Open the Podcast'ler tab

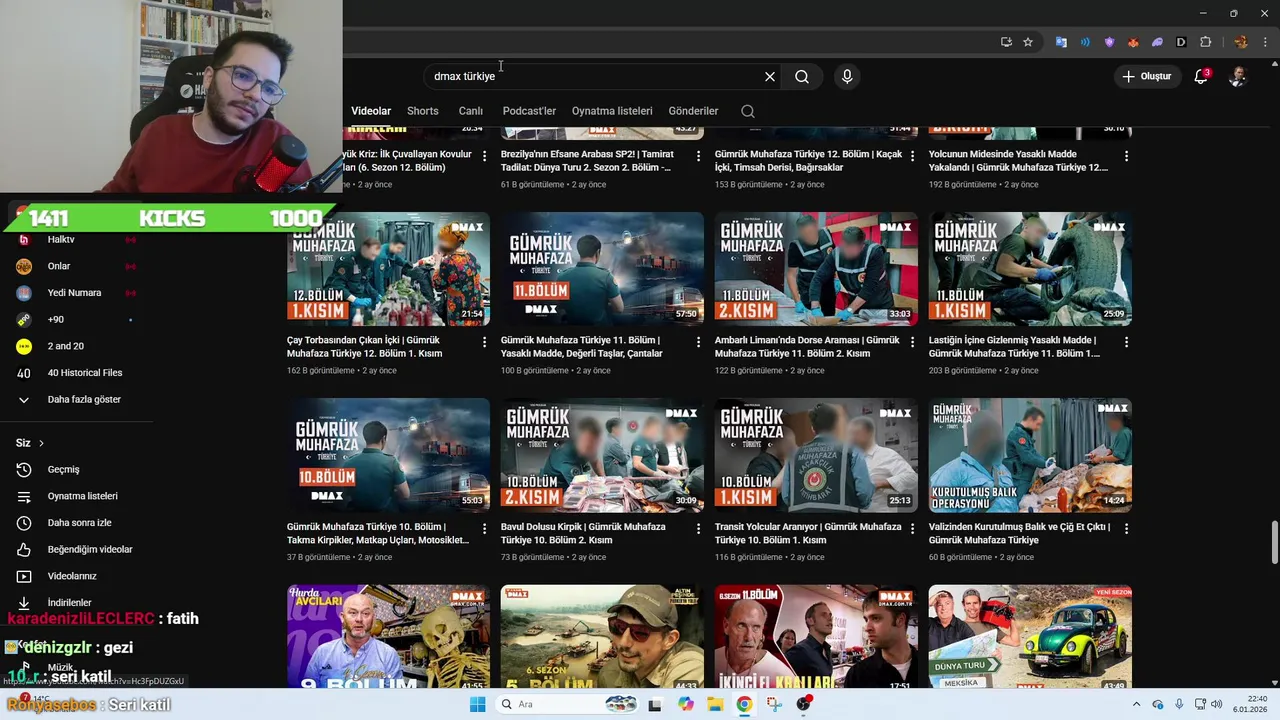529,111
